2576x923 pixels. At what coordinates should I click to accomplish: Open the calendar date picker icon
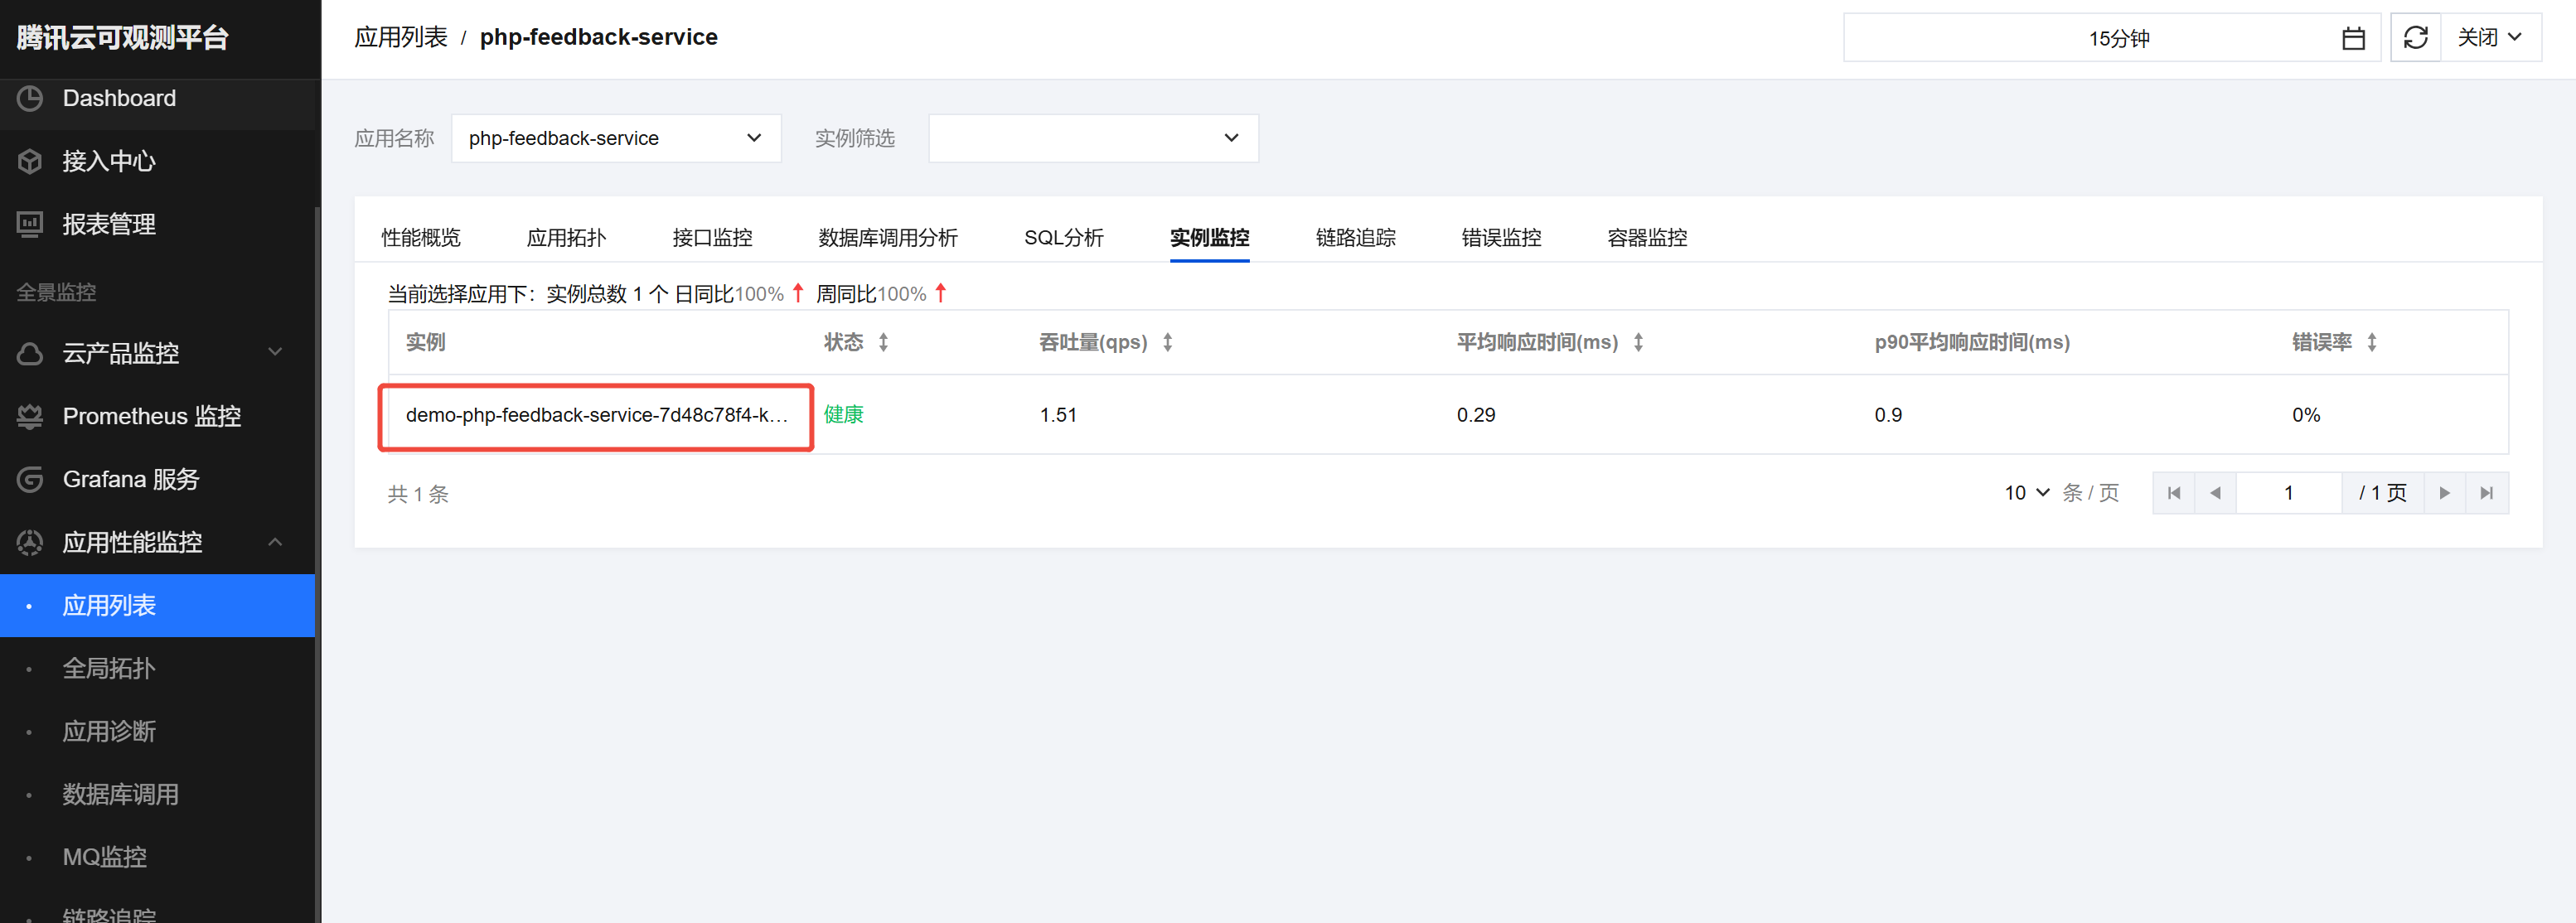click(2353, 38)
